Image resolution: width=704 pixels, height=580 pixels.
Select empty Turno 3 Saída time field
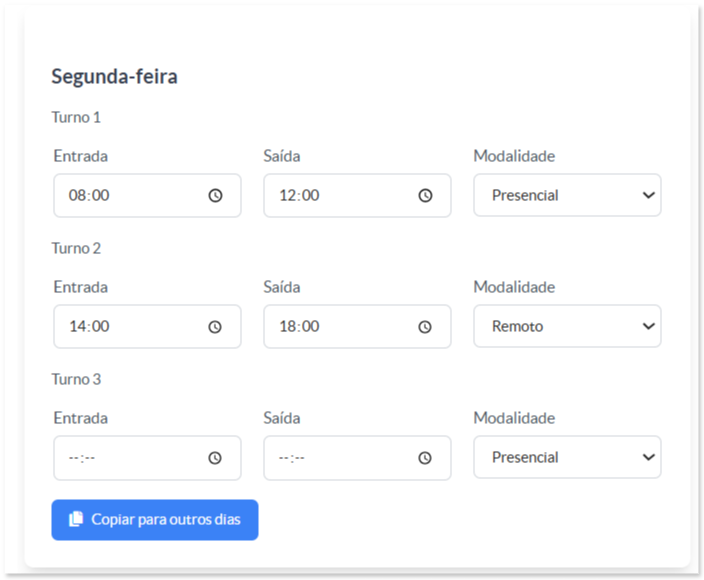pos(357,457)
